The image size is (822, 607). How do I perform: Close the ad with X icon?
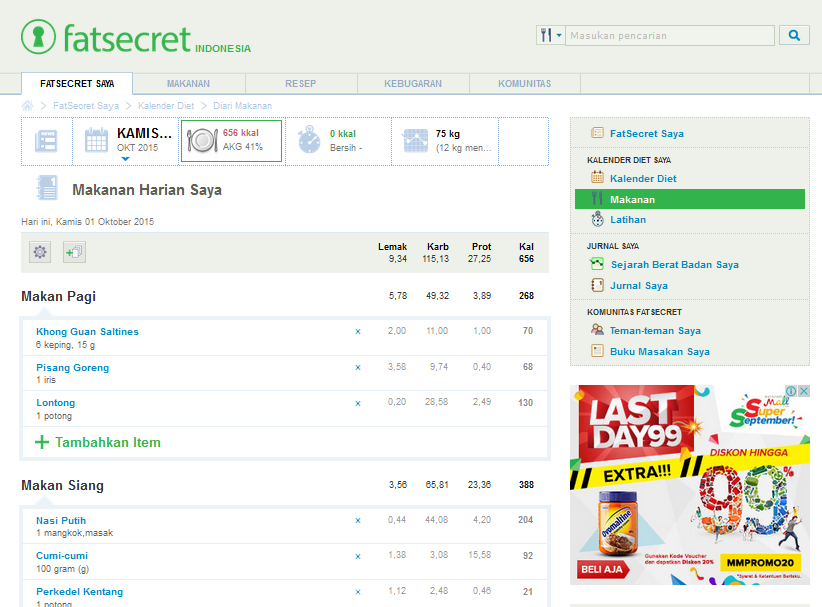[x=804, y=391]
